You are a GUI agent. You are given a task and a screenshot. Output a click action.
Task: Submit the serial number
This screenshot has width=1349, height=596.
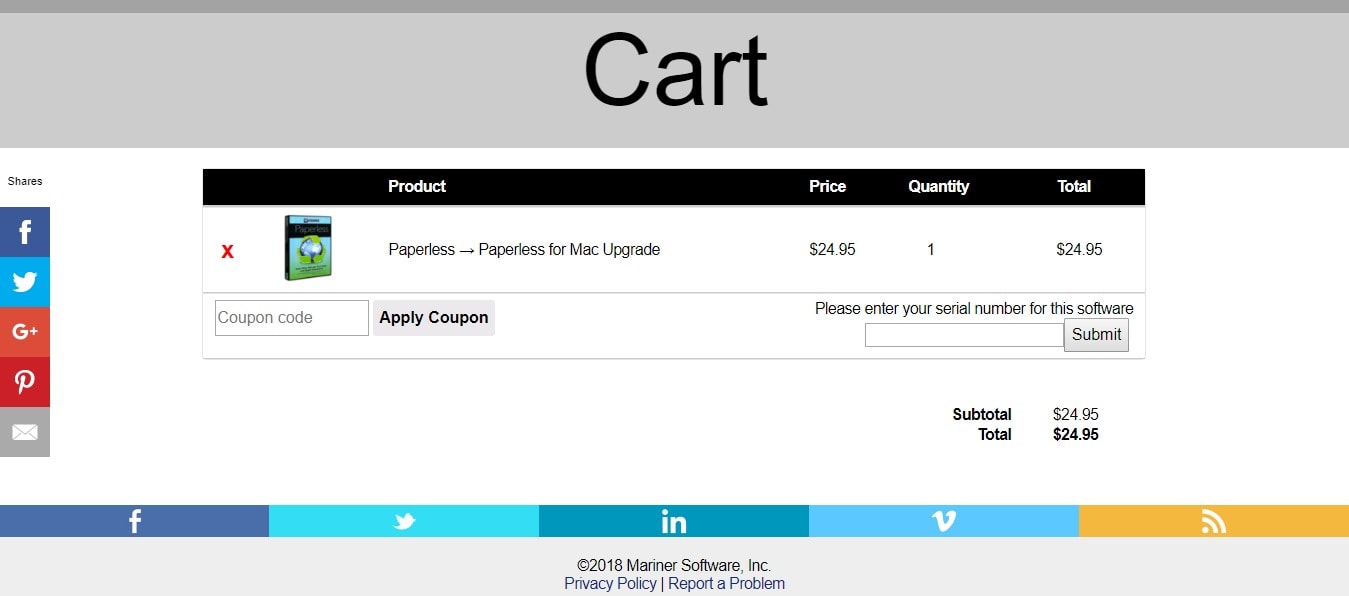tap(1096, 335)
